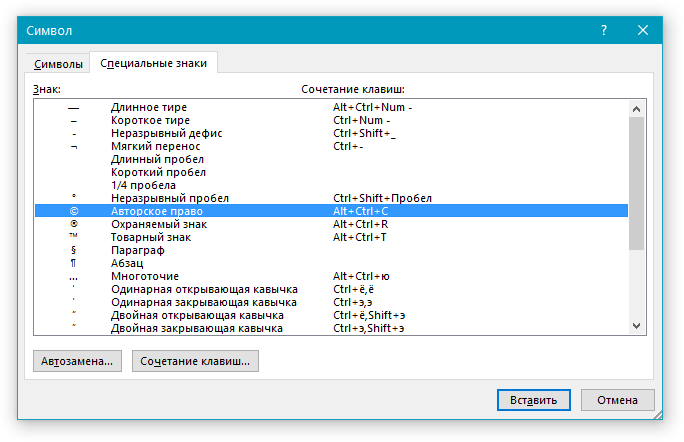This screenshot has height=442, width=684.
Task: Click the resize grip at dialog corner
Action: coord(658,415)
